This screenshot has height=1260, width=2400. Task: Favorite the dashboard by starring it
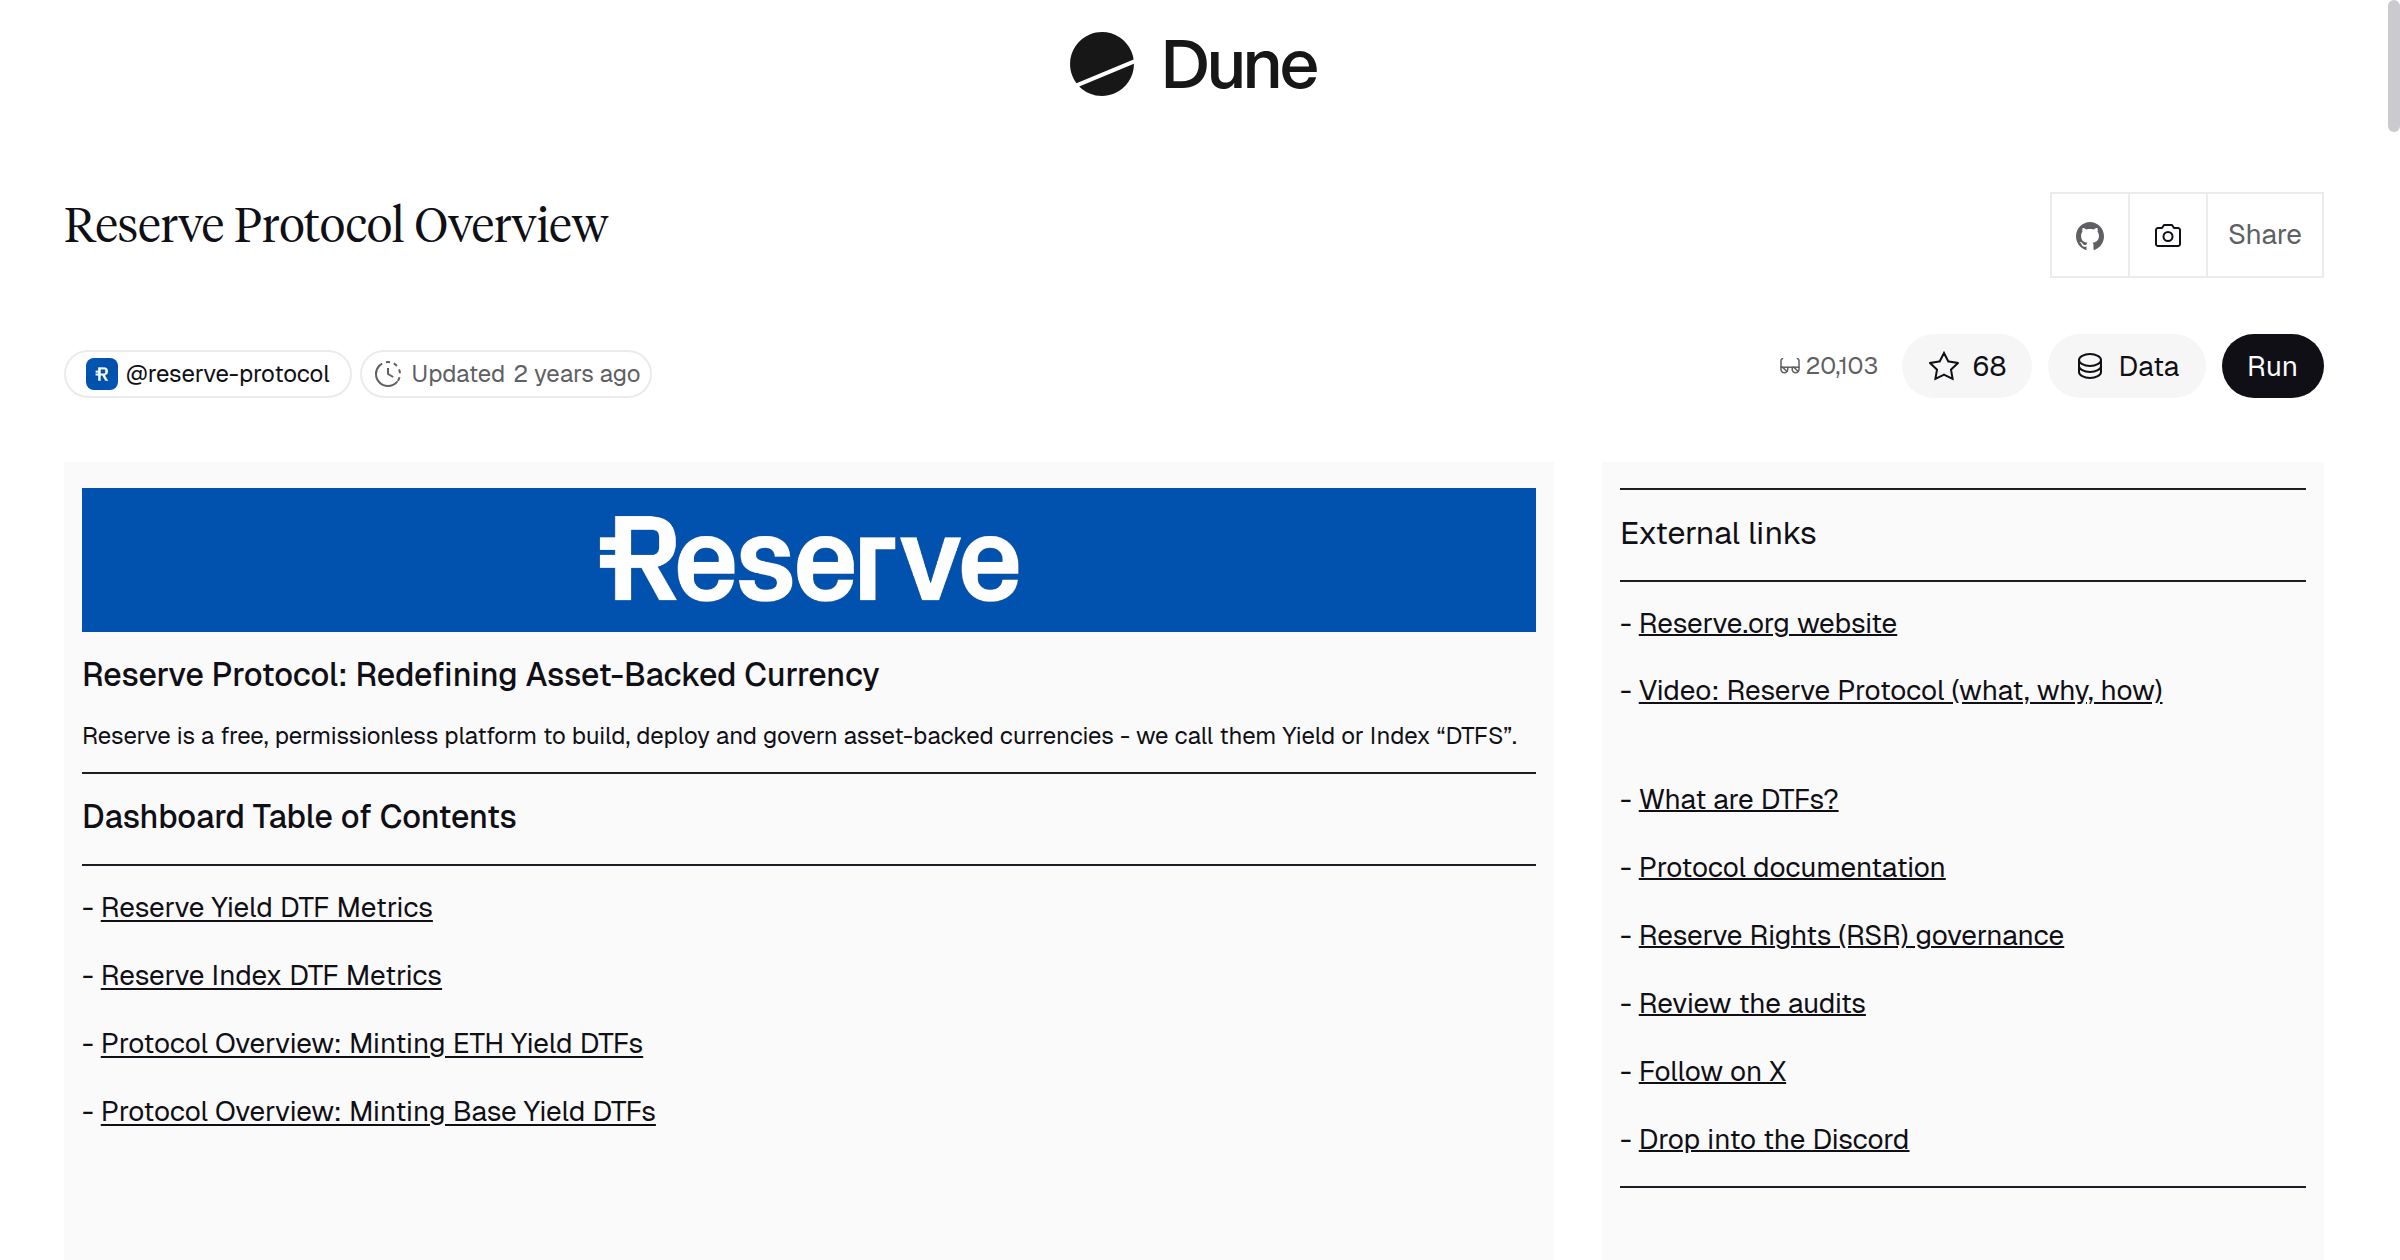(1966, 366)
